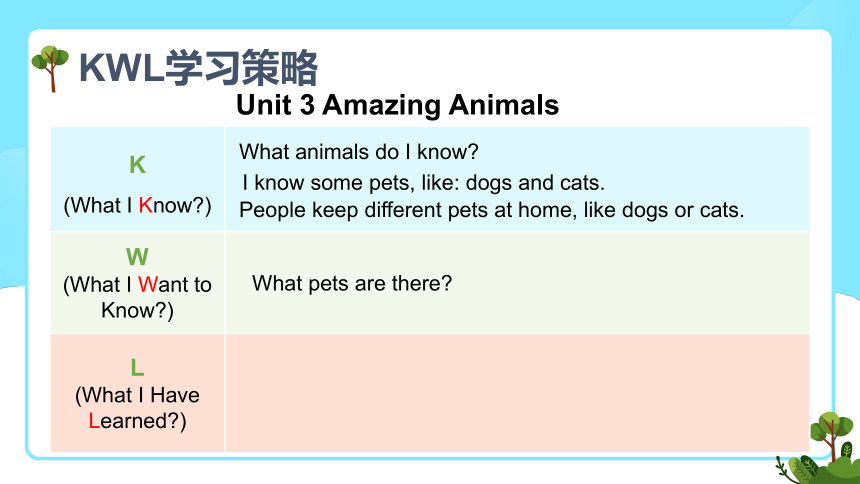Click the red W in Want

148,285
